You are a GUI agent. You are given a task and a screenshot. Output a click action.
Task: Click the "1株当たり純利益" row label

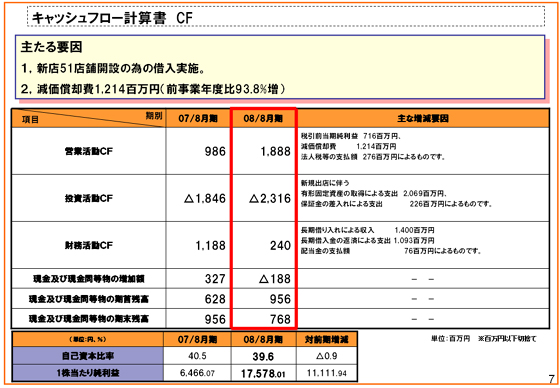[88, 373]
